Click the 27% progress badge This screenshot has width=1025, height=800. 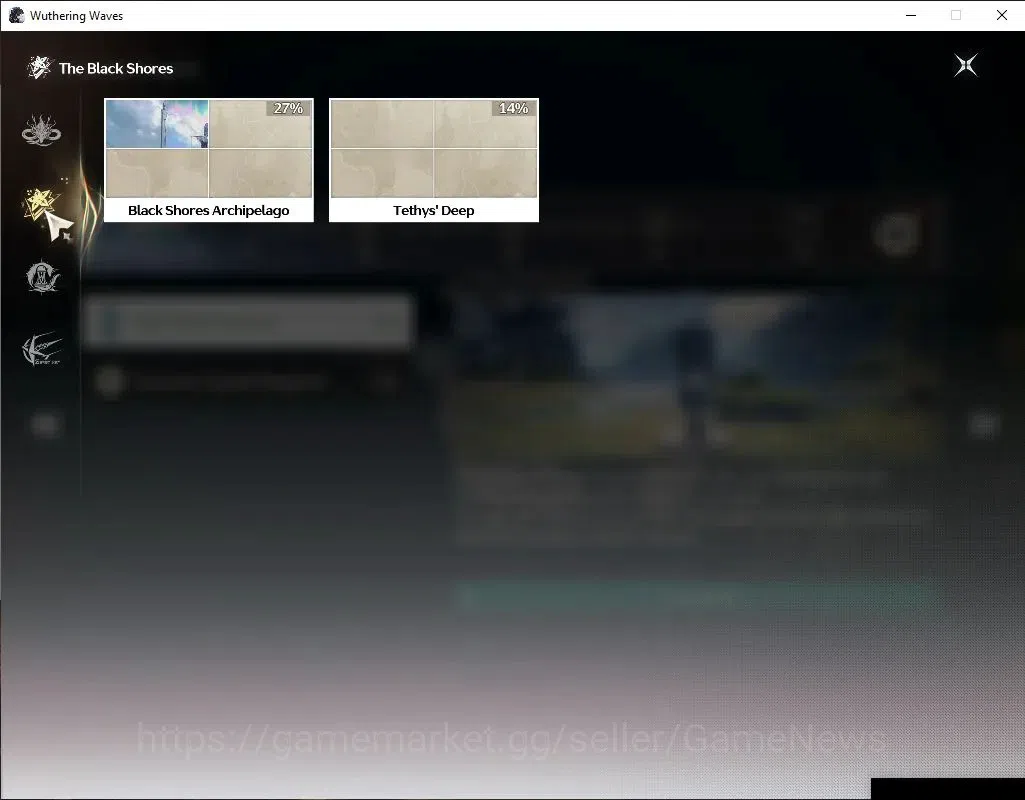coord(288,108)
